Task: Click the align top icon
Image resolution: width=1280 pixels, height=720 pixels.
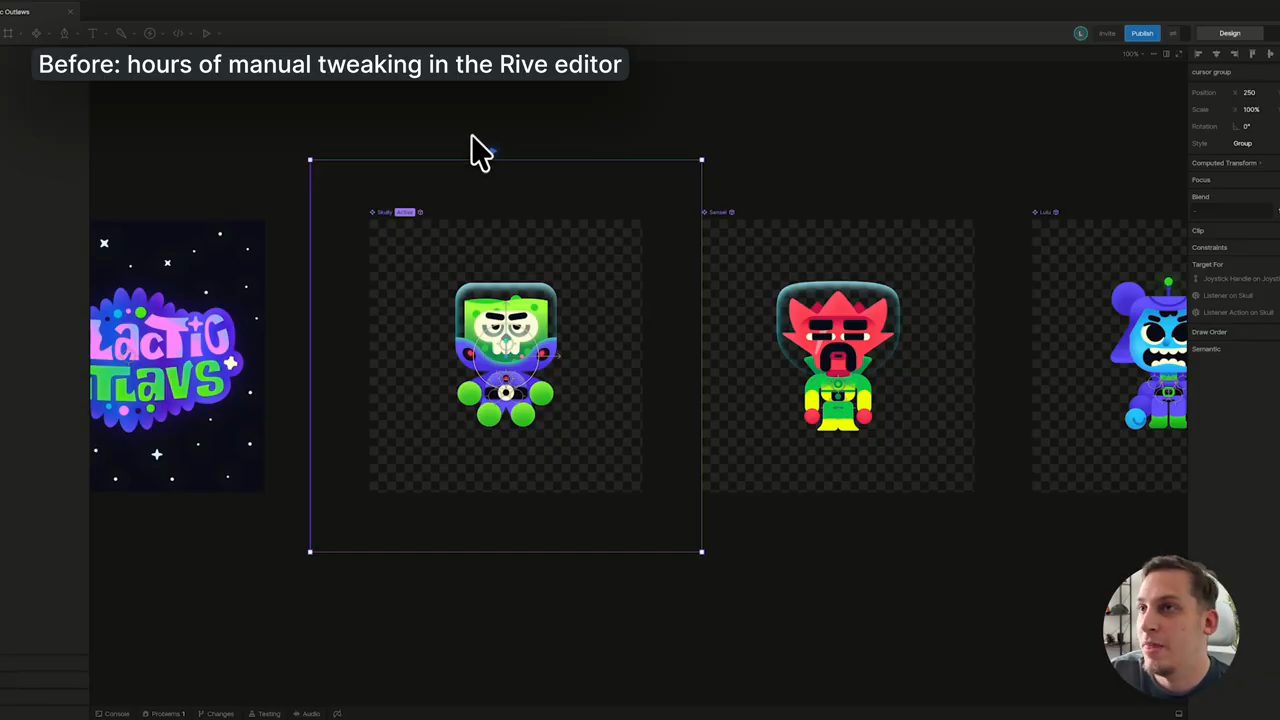Action: coord(1252,54)
